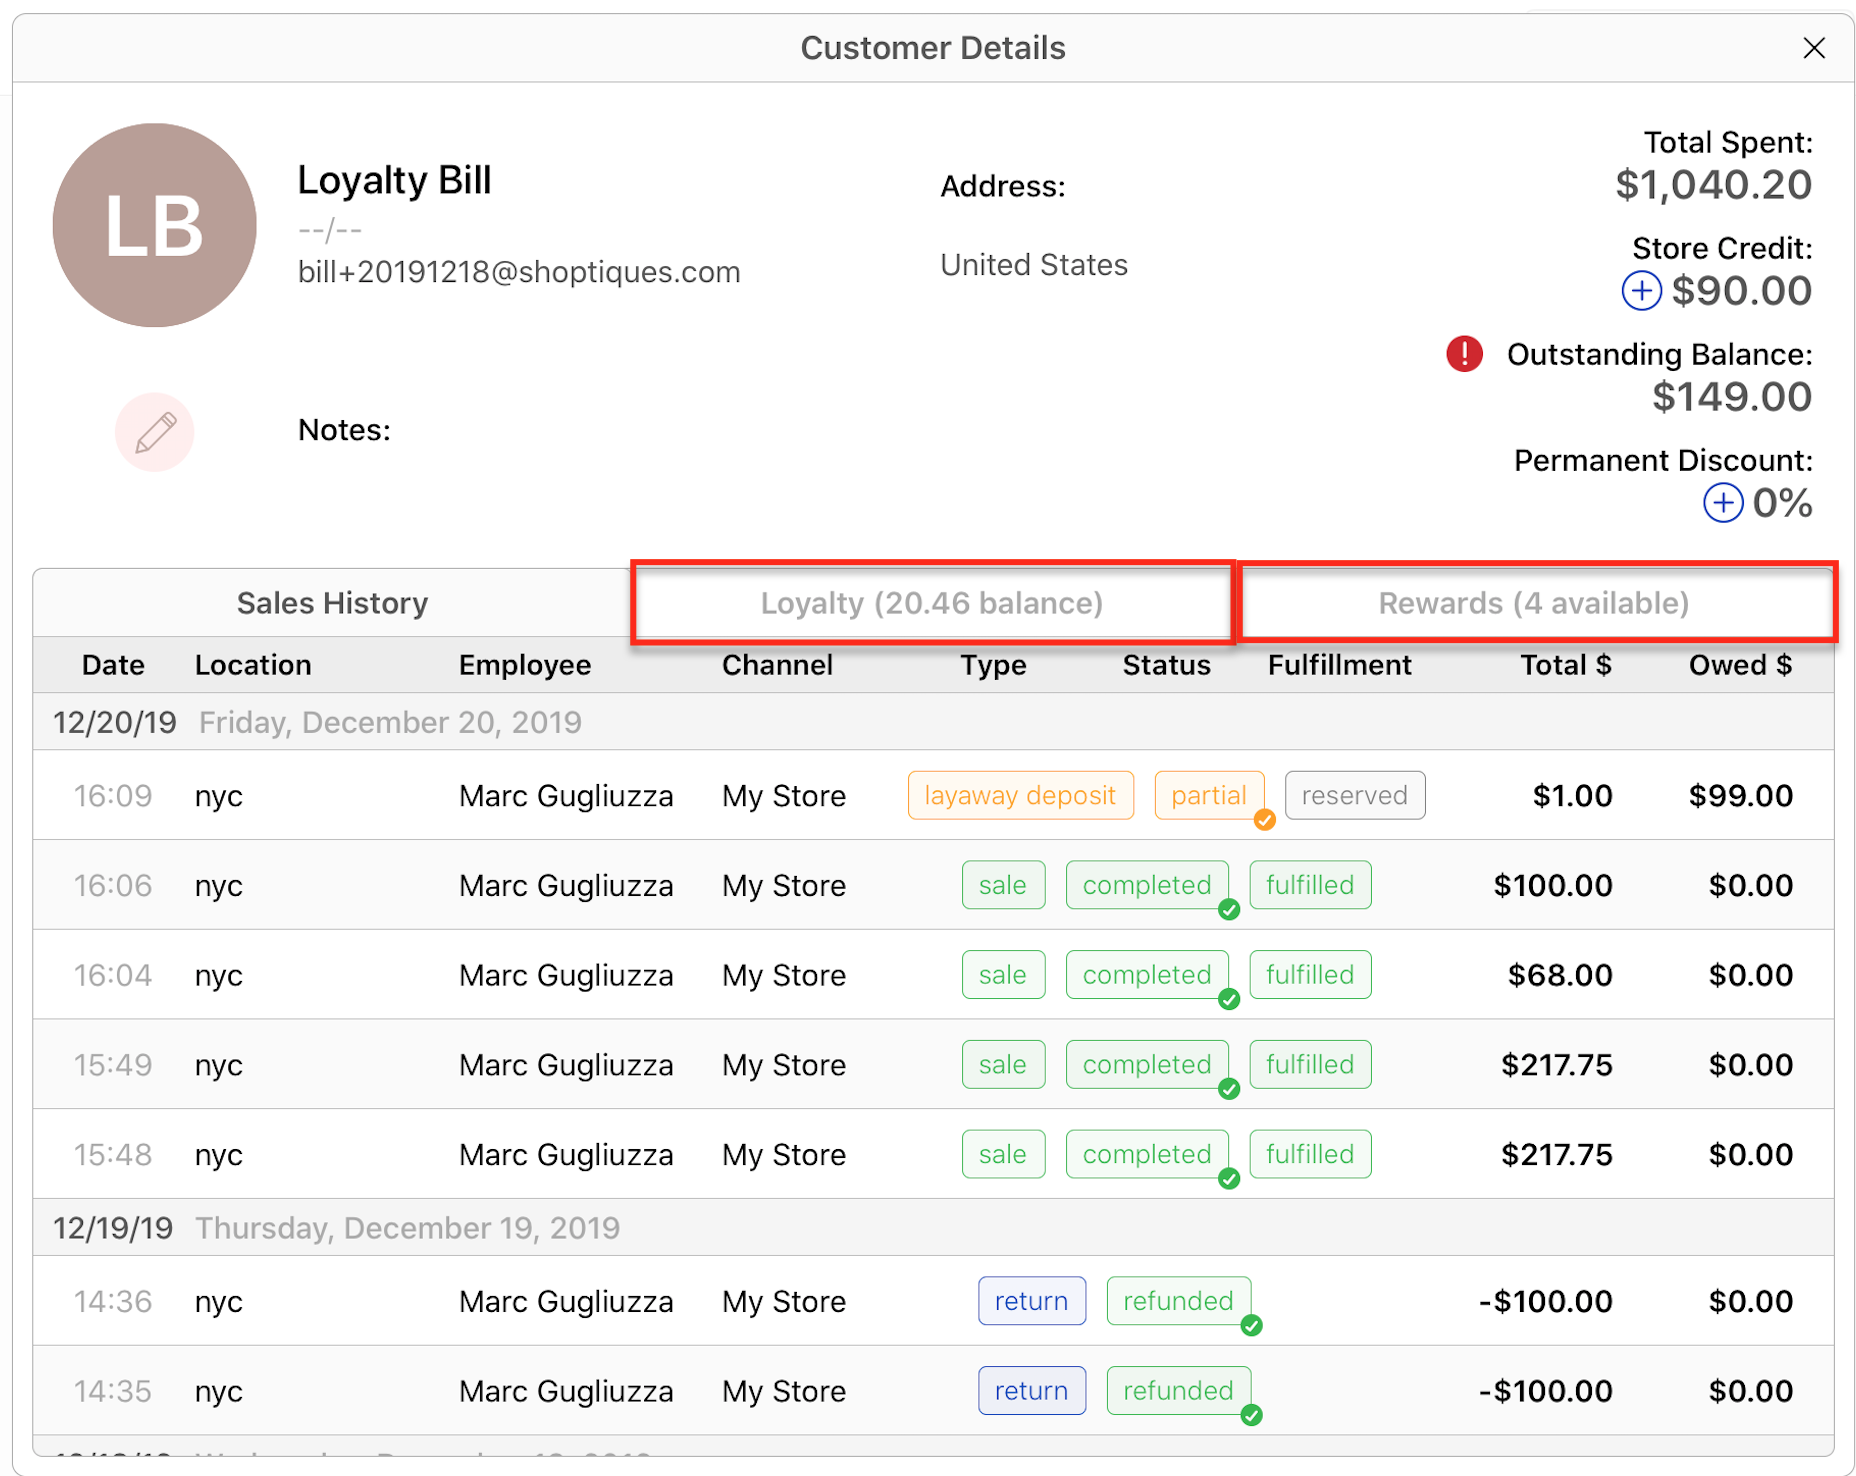Click return badge on 14:35 row
This screenshot has width=1856, height=1476.
coord(1032,1391)
